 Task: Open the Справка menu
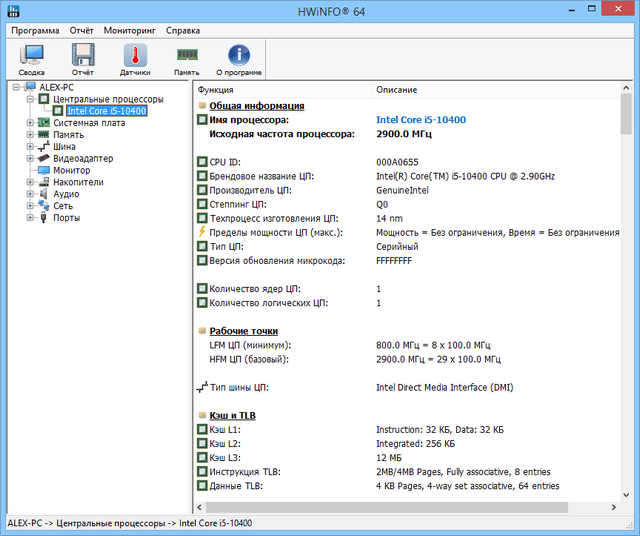tap(183, 30)
